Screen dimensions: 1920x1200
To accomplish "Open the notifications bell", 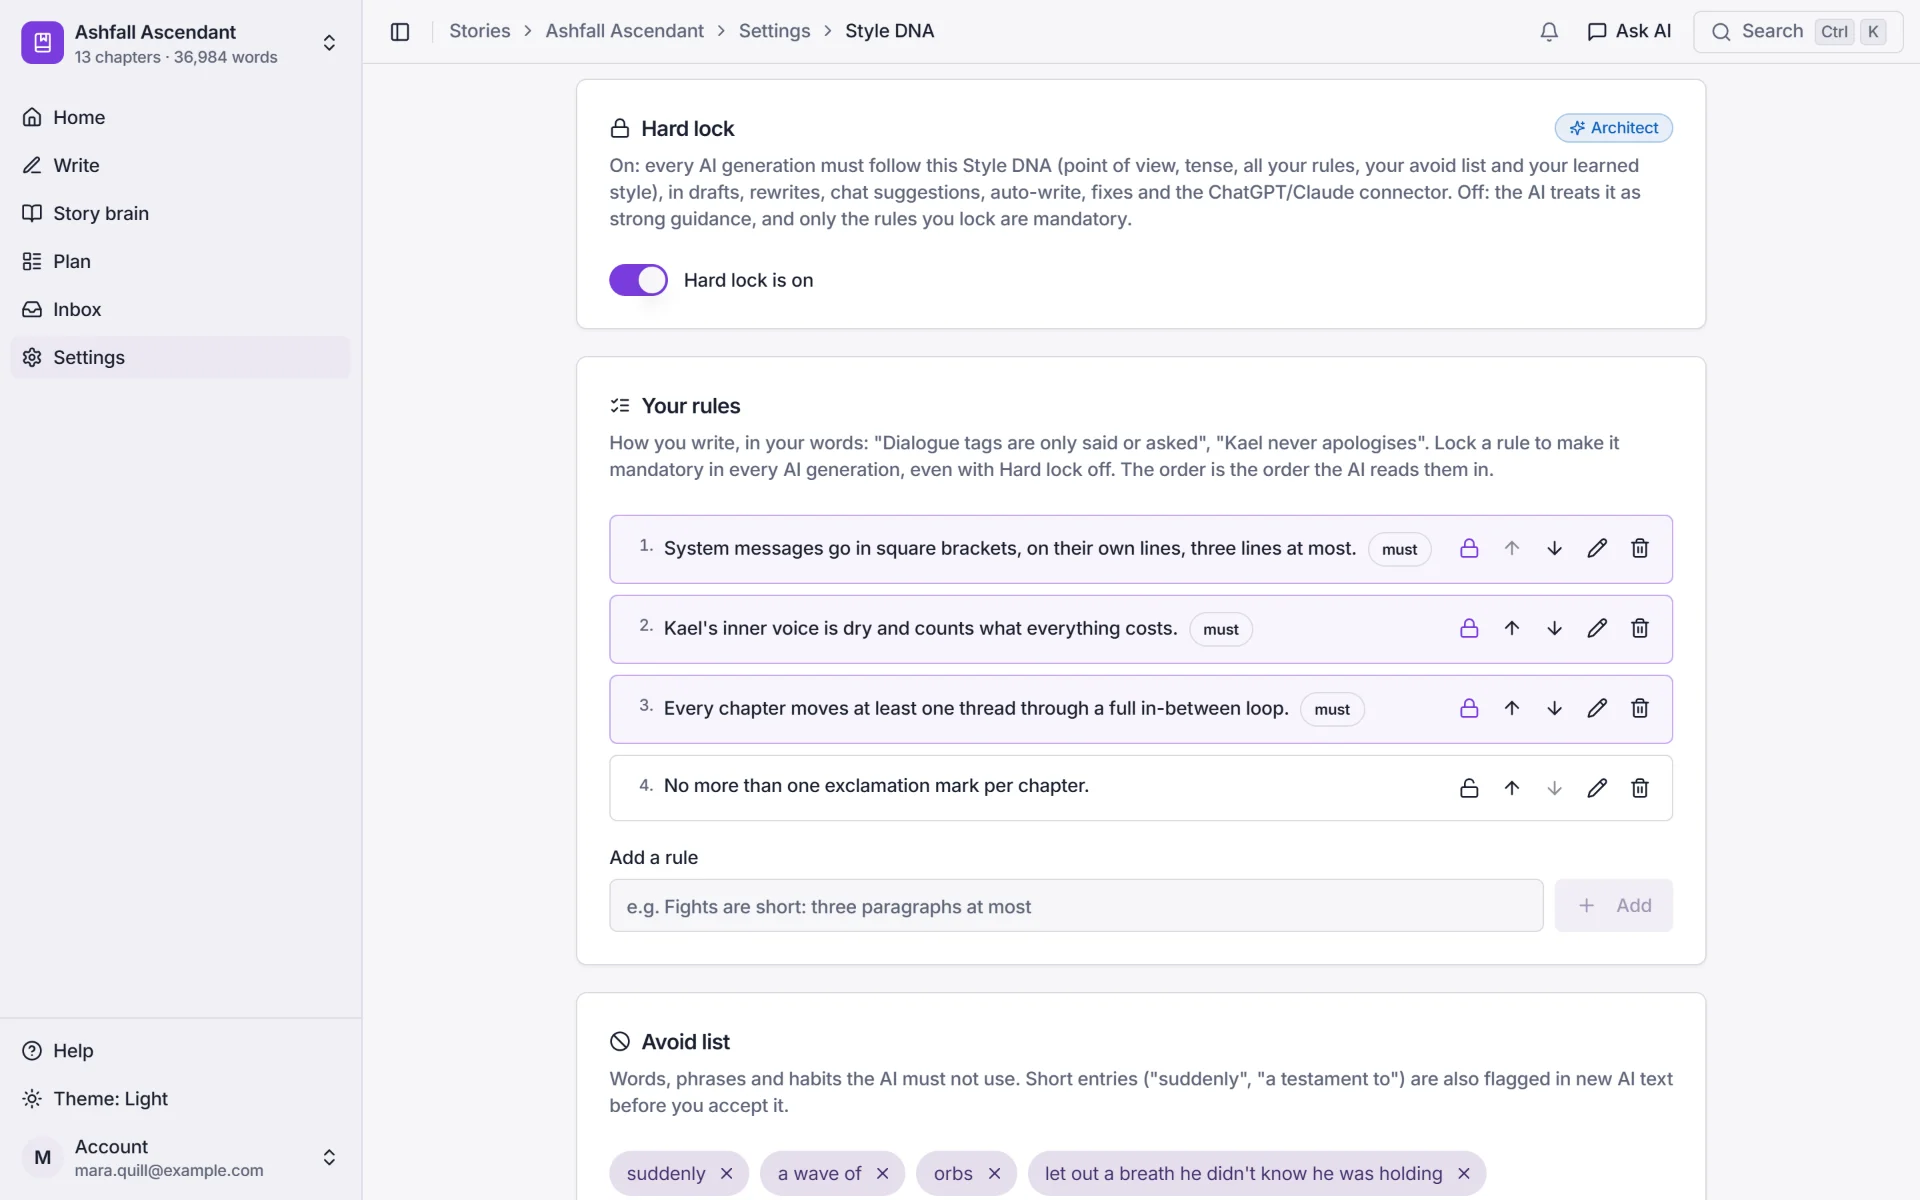I will 1549,32.
